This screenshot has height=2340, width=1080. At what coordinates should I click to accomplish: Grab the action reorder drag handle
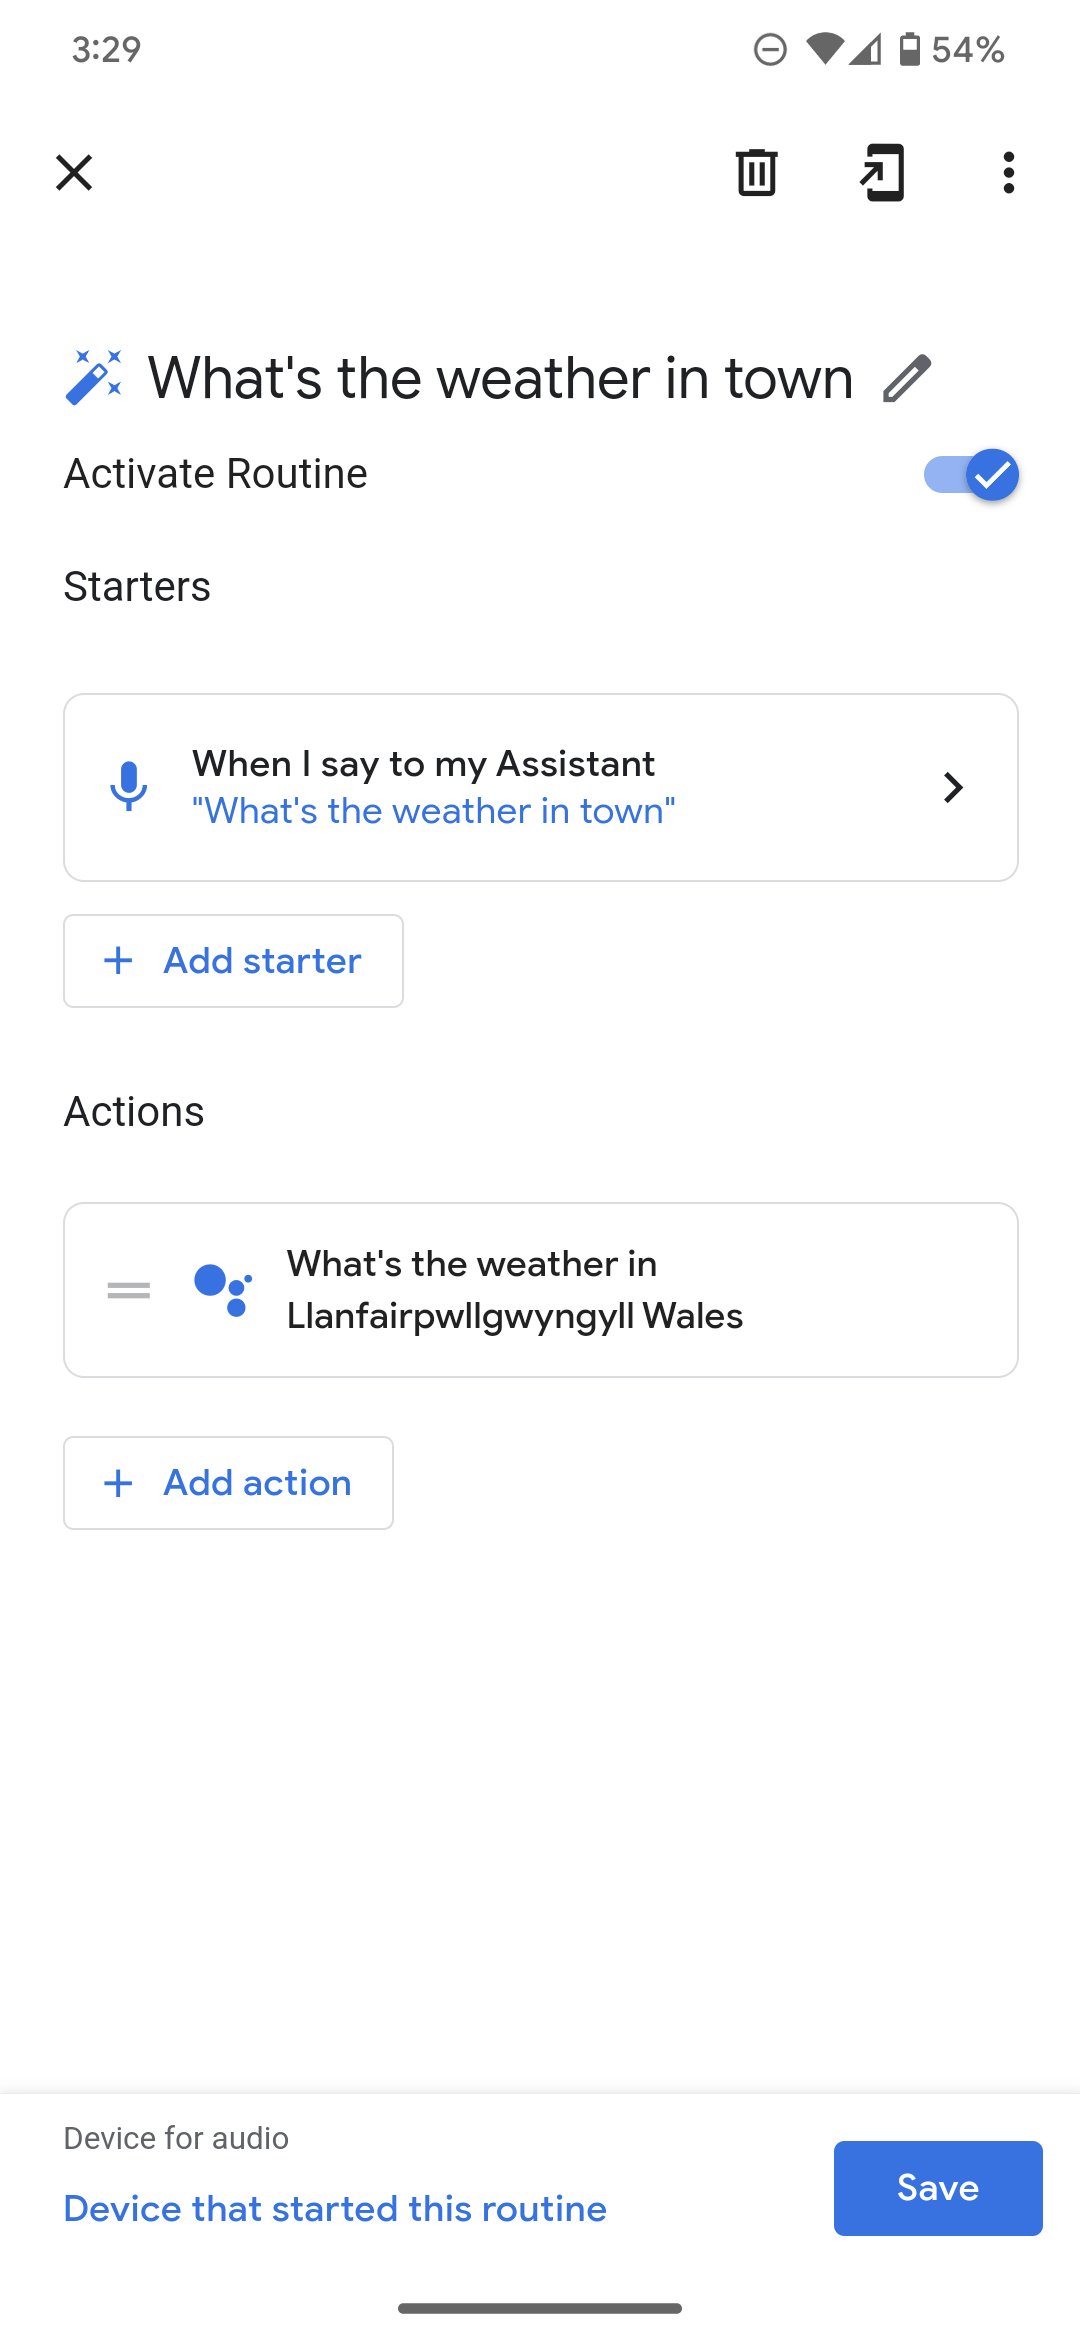(x=129, y=1290)
